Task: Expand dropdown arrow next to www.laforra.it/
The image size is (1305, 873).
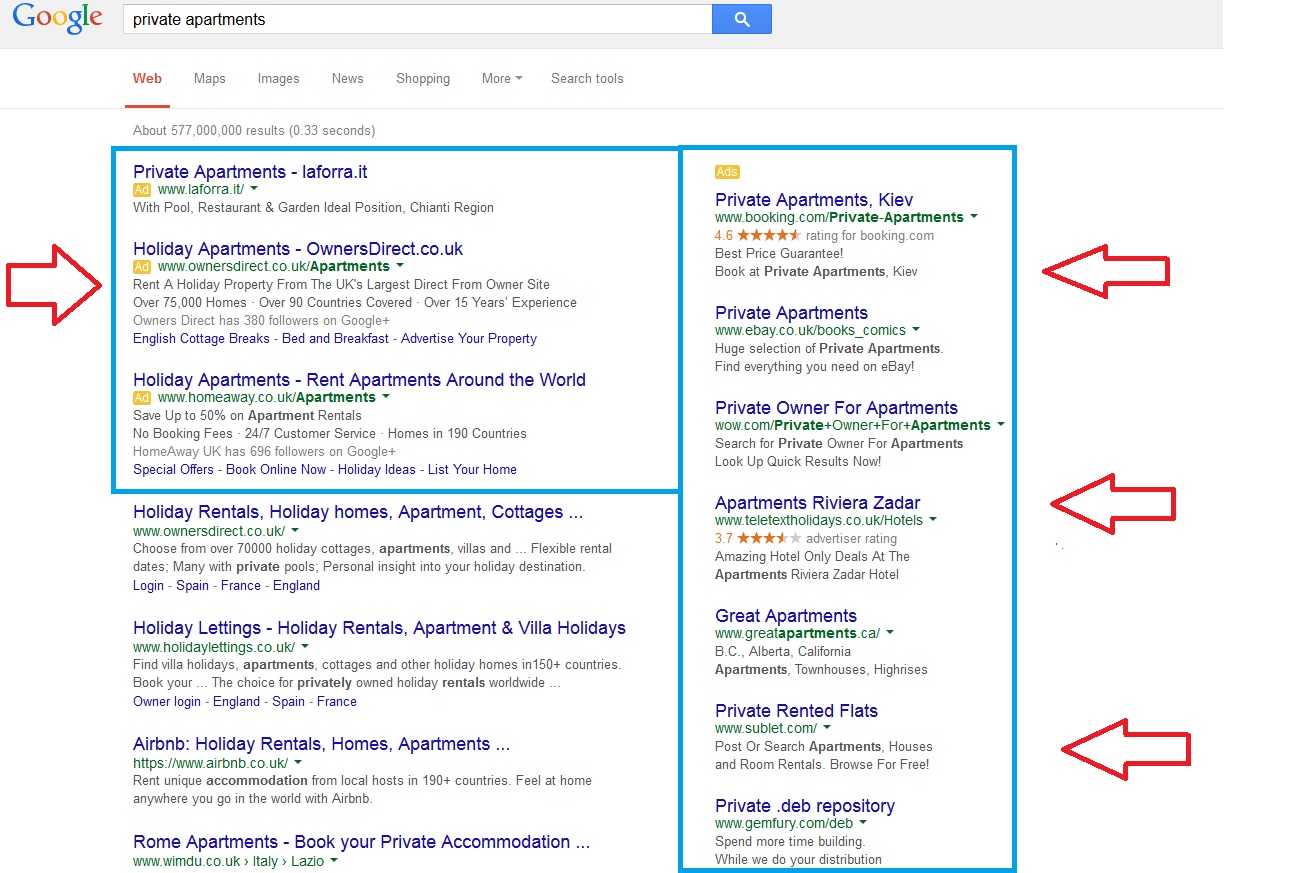Action: pos(254,188)
